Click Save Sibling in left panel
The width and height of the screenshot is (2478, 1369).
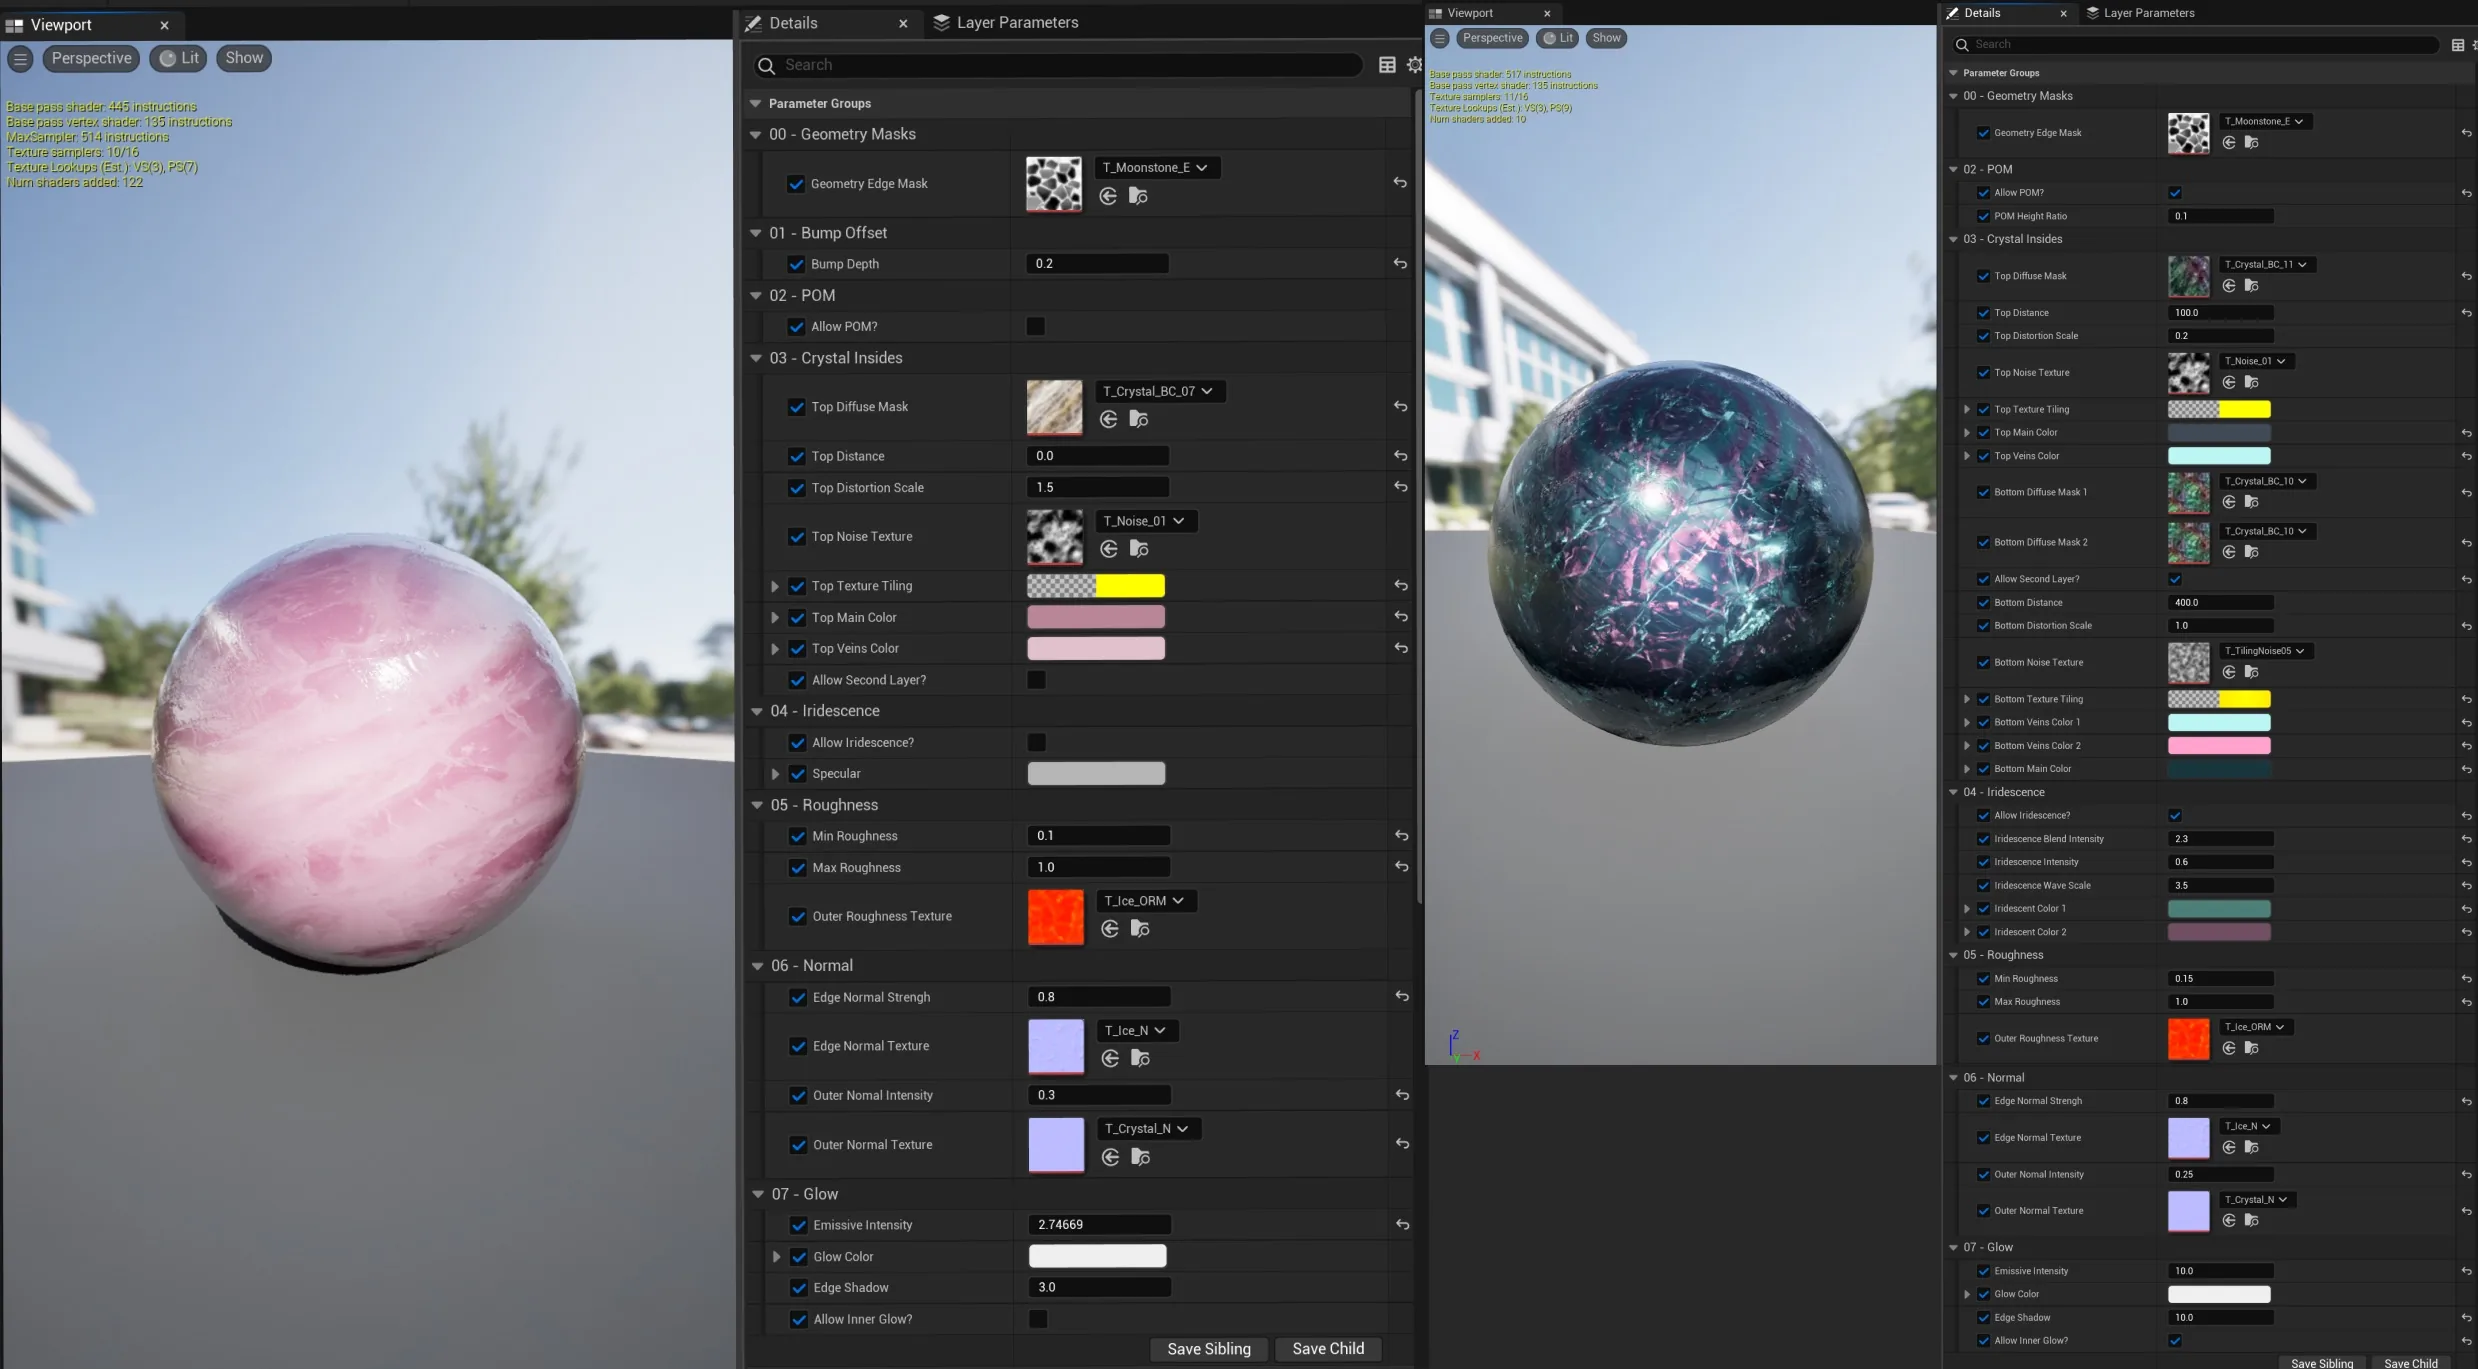[1208, 1349]
